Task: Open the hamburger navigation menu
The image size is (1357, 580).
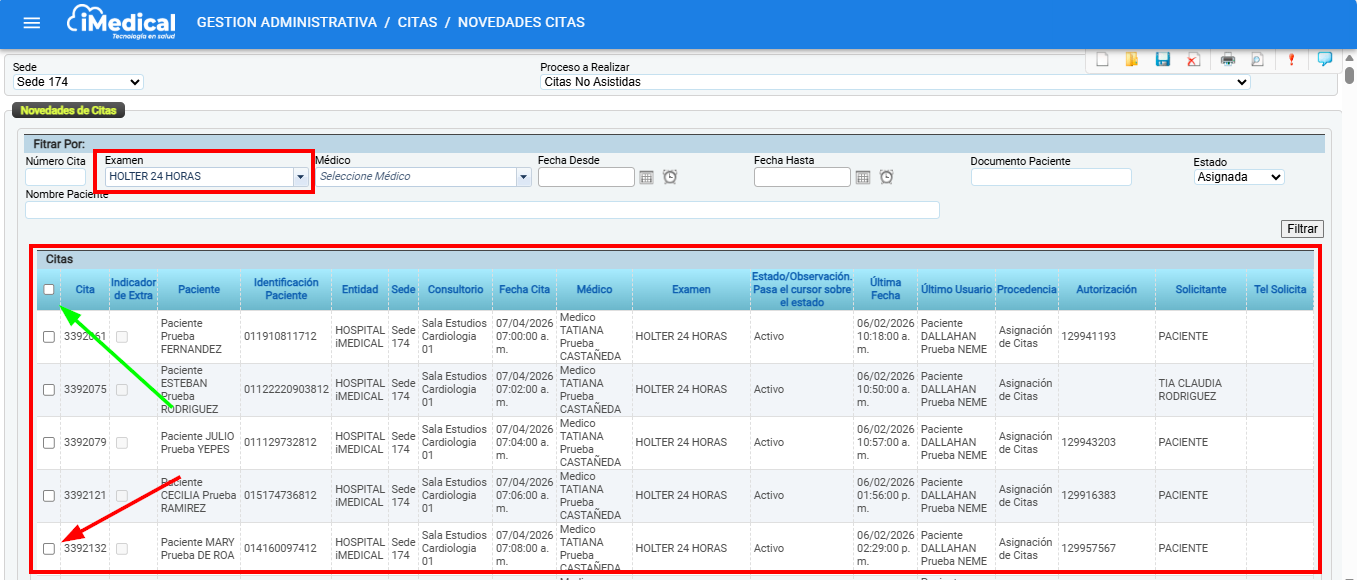Action: [32, 23]
